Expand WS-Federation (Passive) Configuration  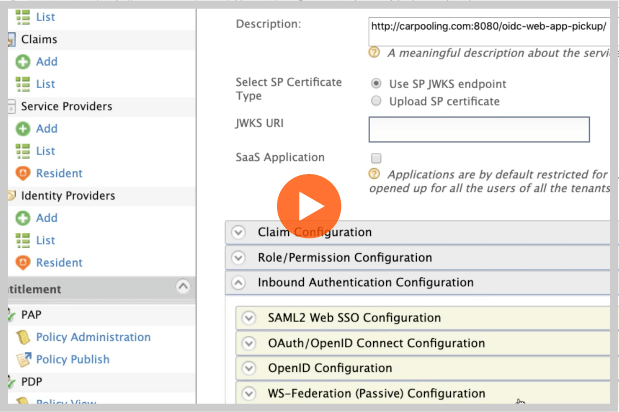point(249,393)
